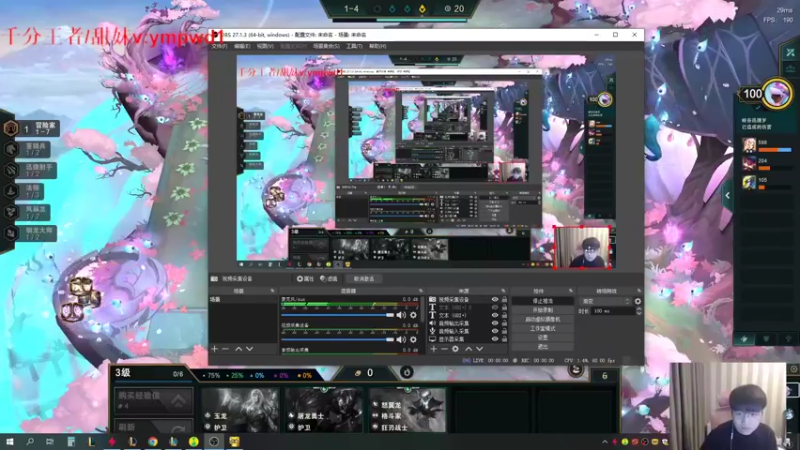
Task: Open Chrome from the Windows taskbar
Action: (153, 442)
